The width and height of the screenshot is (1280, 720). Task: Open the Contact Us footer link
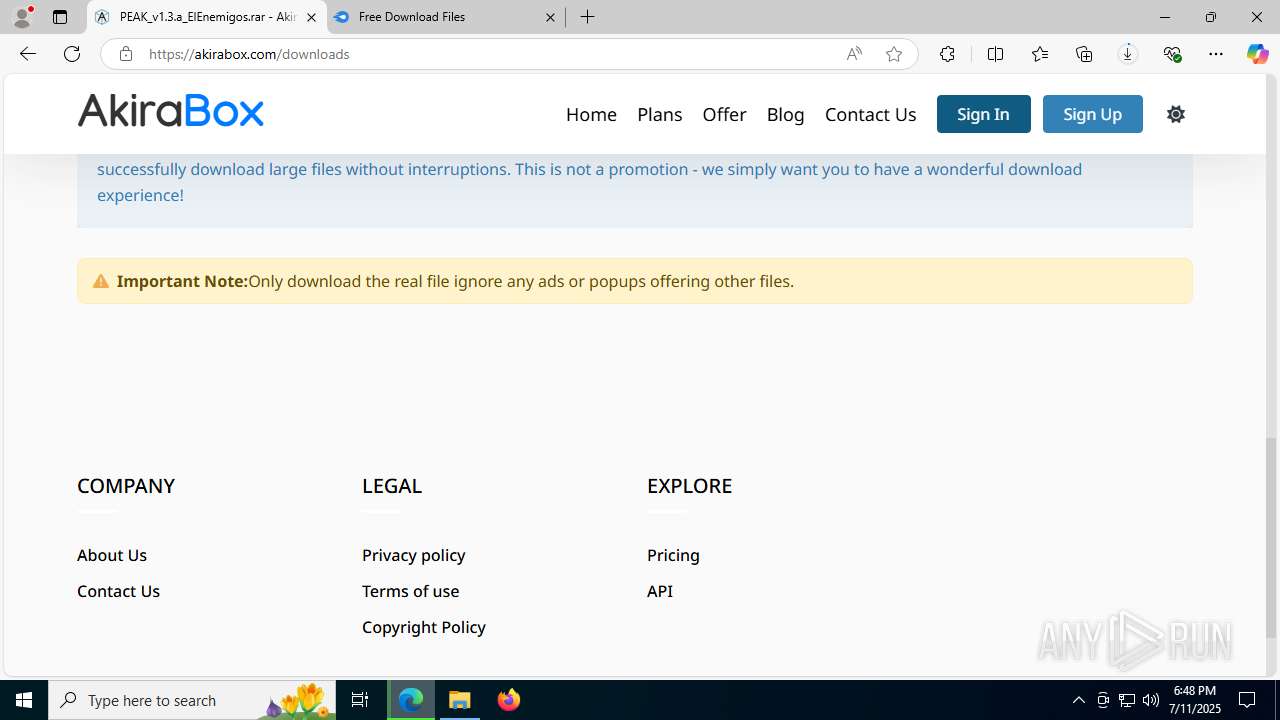118,591
